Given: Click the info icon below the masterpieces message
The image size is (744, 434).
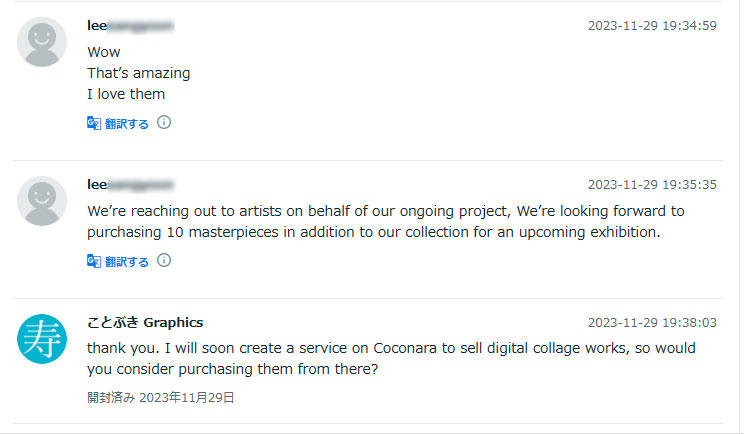Looking at the screenshot, I should coord(164,260).
